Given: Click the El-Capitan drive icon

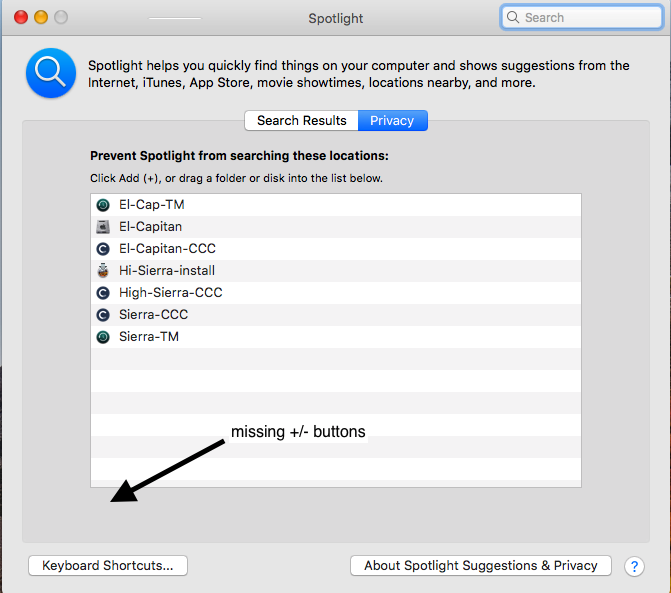Looking at the screenshot, I should tap(103, 227).
